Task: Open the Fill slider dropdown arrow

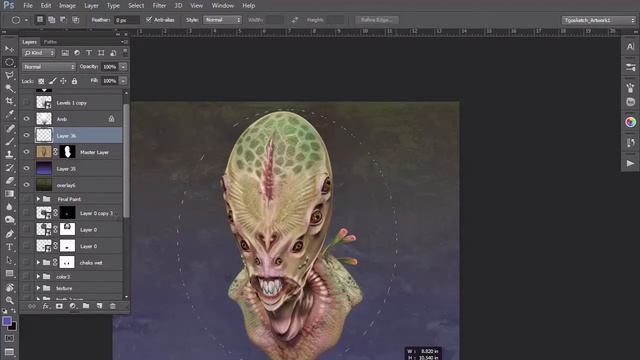Action: (x=123, y=81)
